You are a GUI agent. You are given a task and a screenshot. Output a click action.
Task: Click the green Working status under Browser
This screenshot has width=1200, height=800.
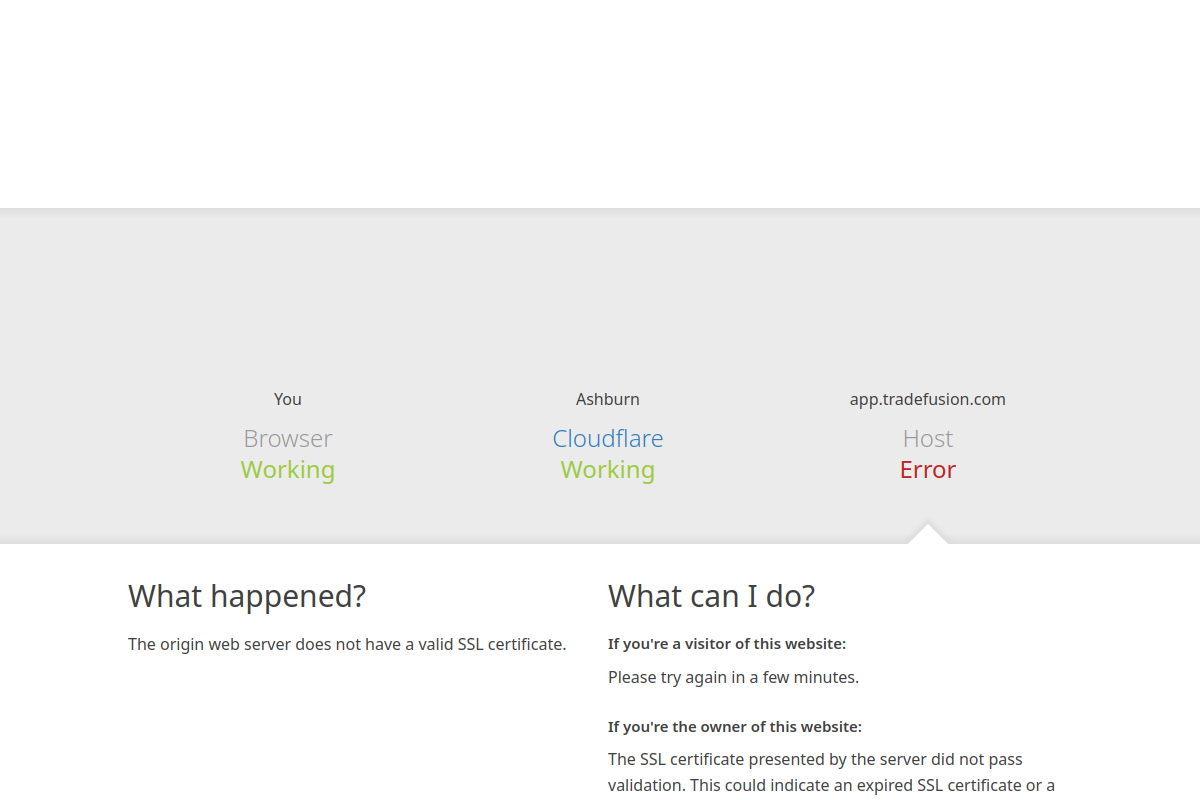pyautogui.click(x=287, y=470)
